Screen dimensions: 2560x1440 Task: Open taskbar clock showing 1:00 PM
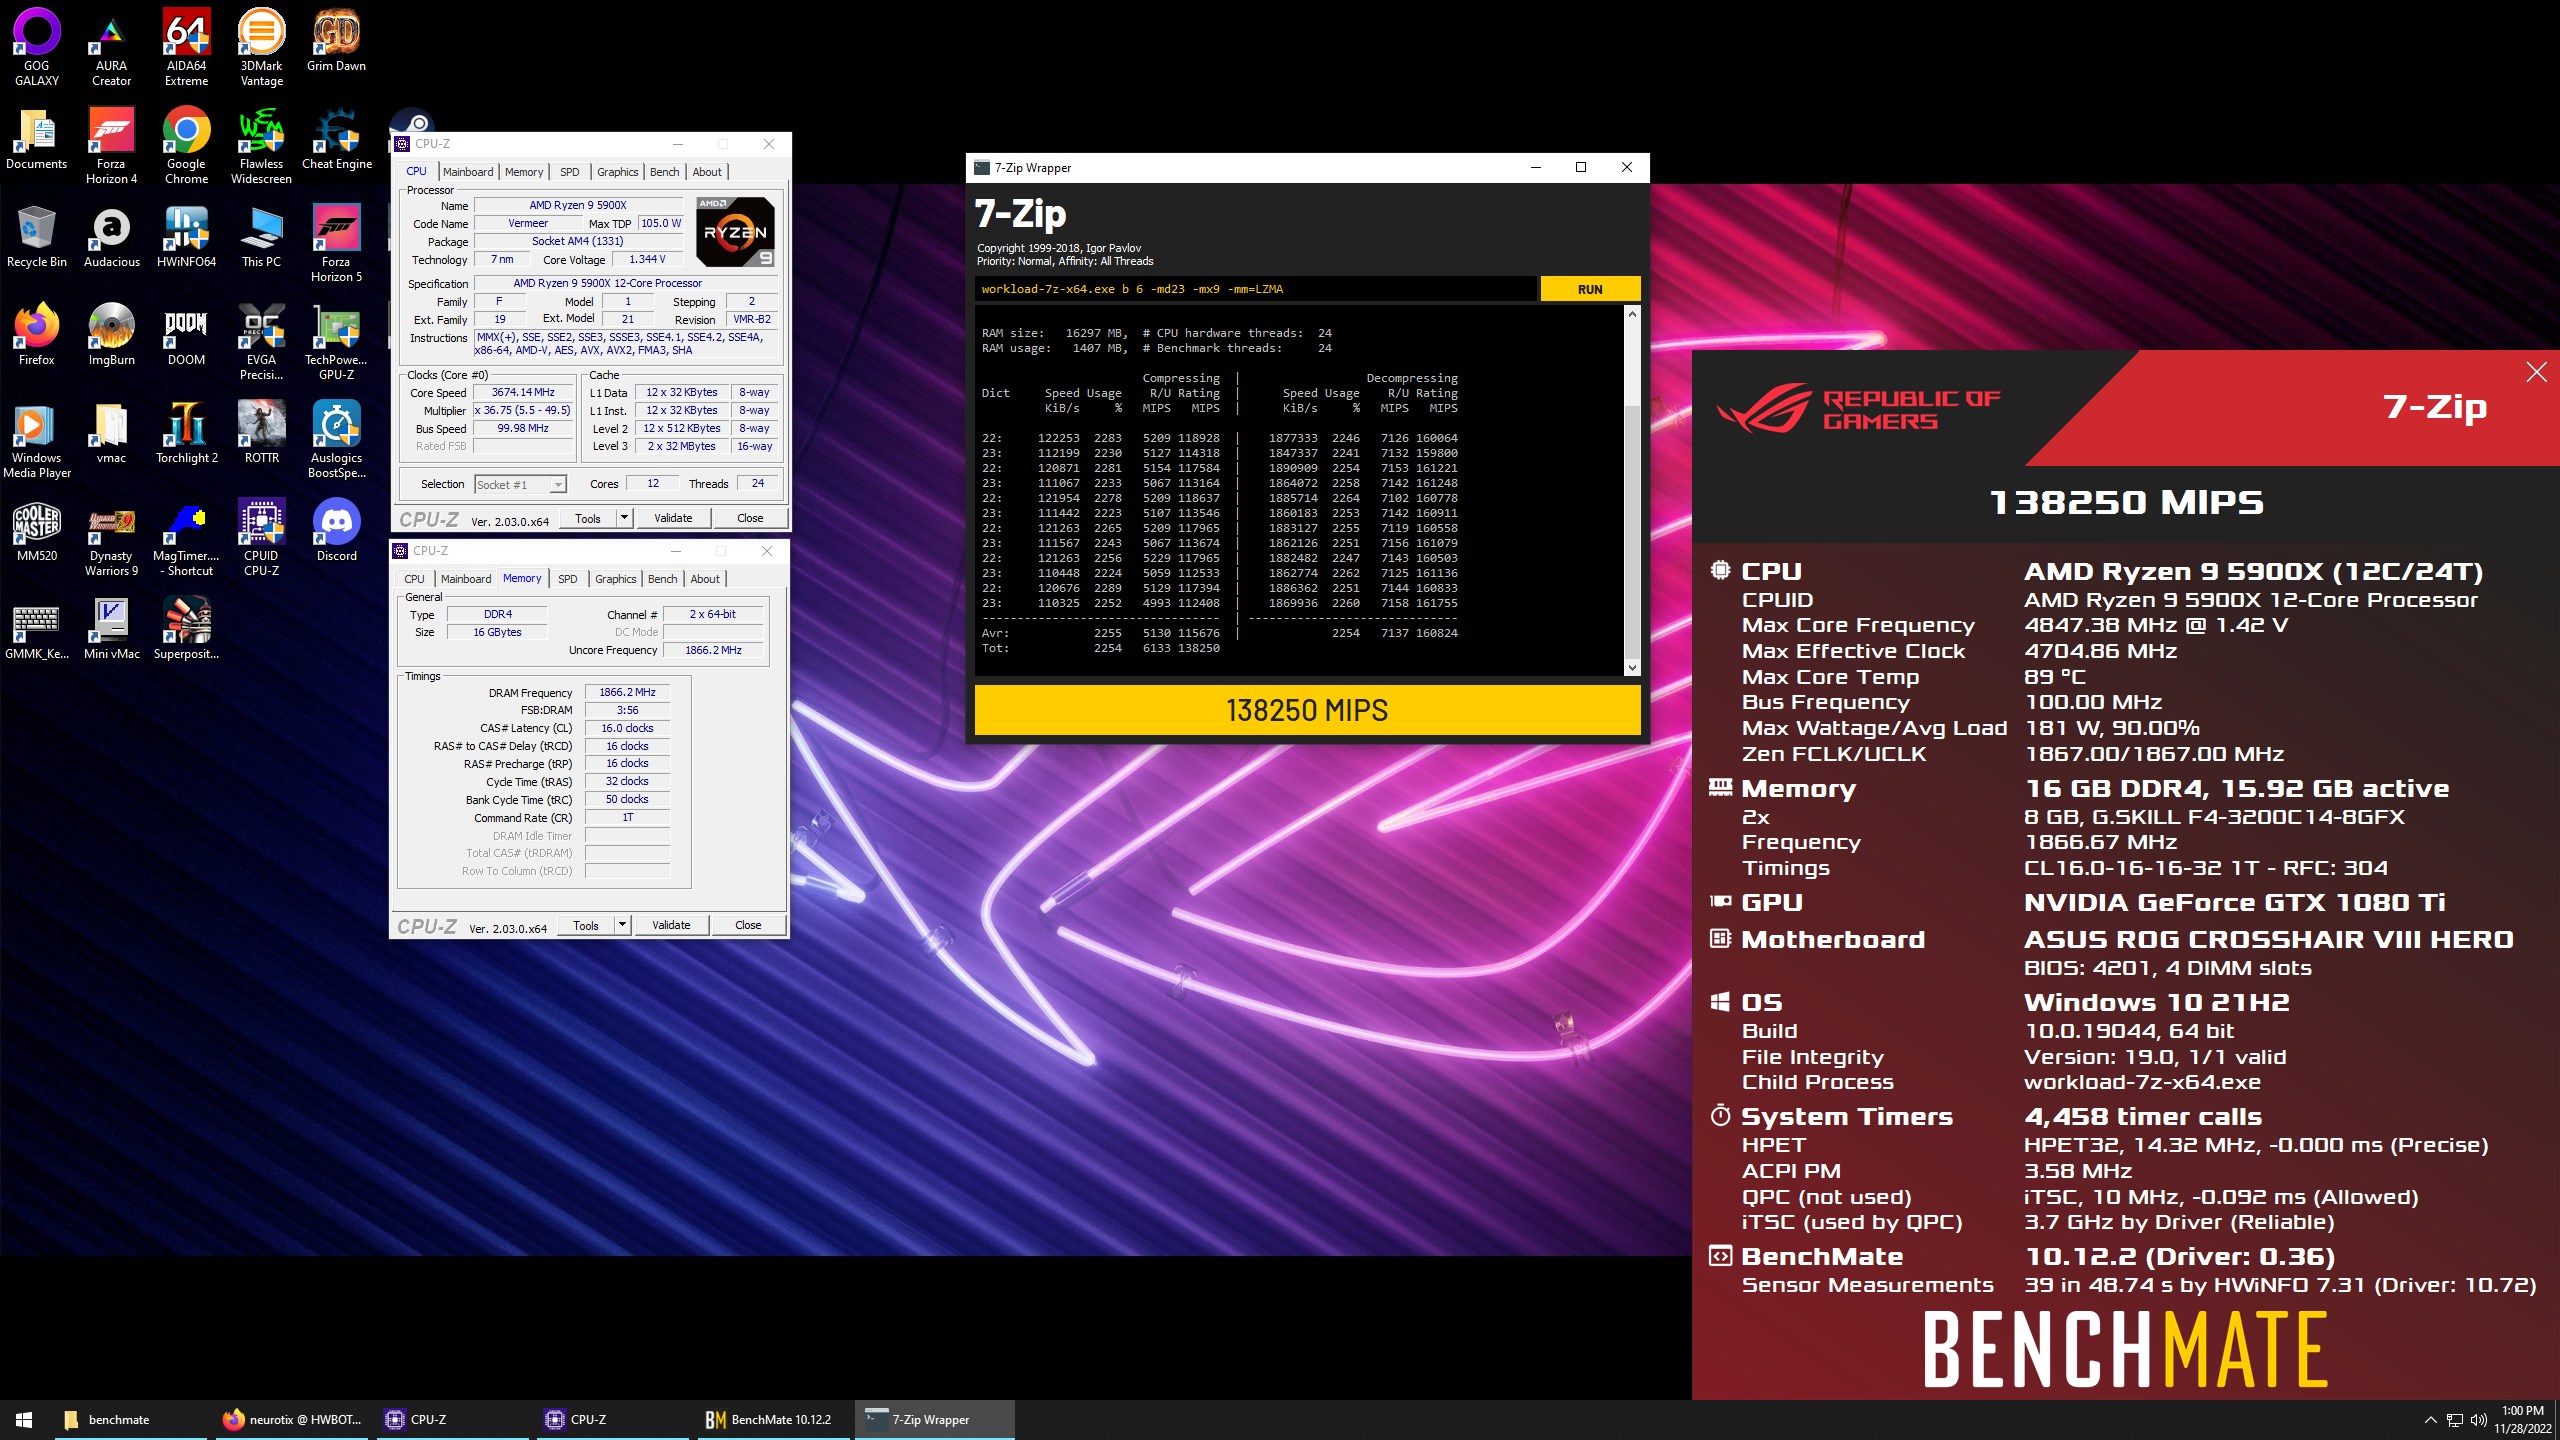click(x=2522, y=1420)
